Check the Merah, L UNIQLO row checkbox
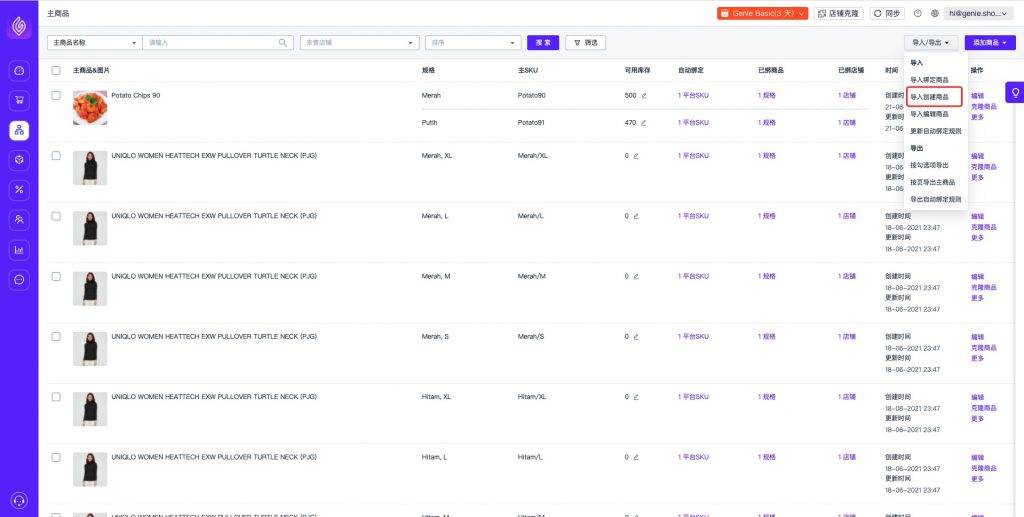 pos(56,216)
